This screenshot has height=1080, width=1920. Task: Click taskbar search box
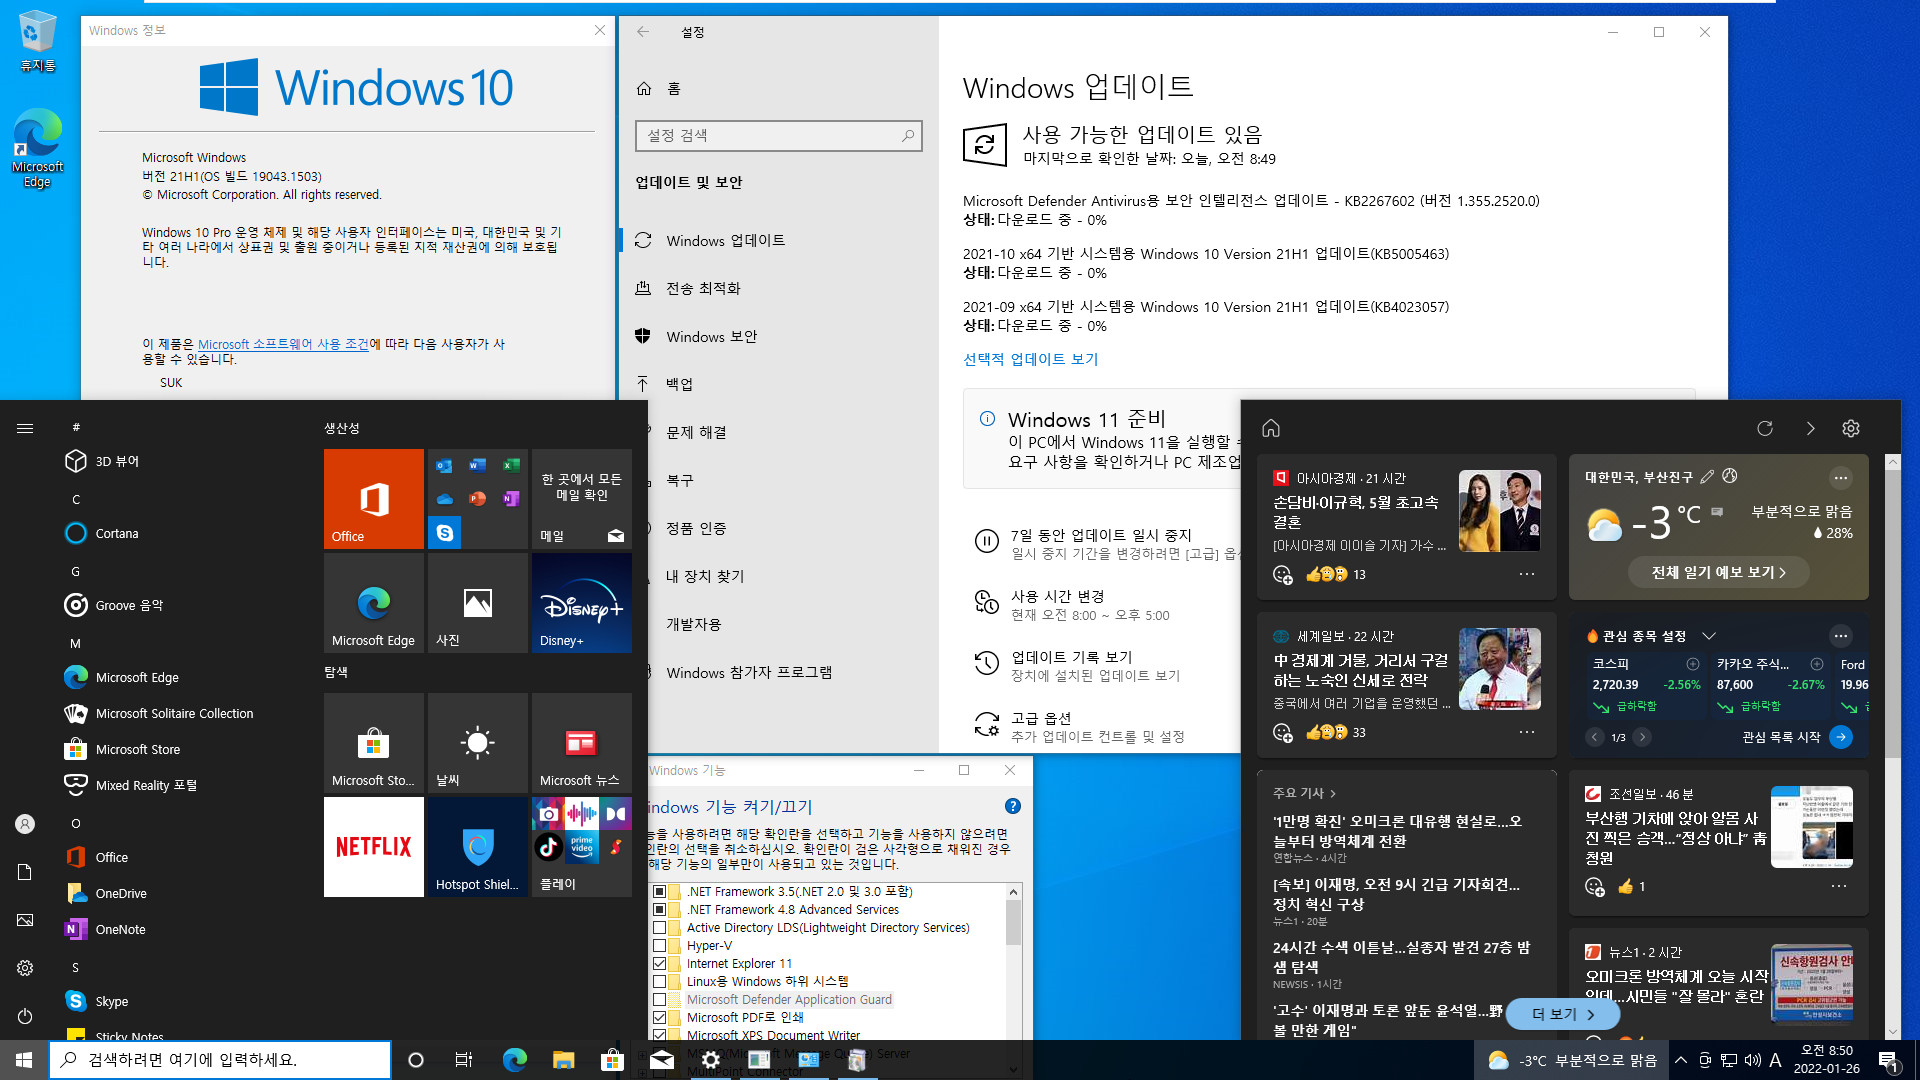tap(220, 1060)
